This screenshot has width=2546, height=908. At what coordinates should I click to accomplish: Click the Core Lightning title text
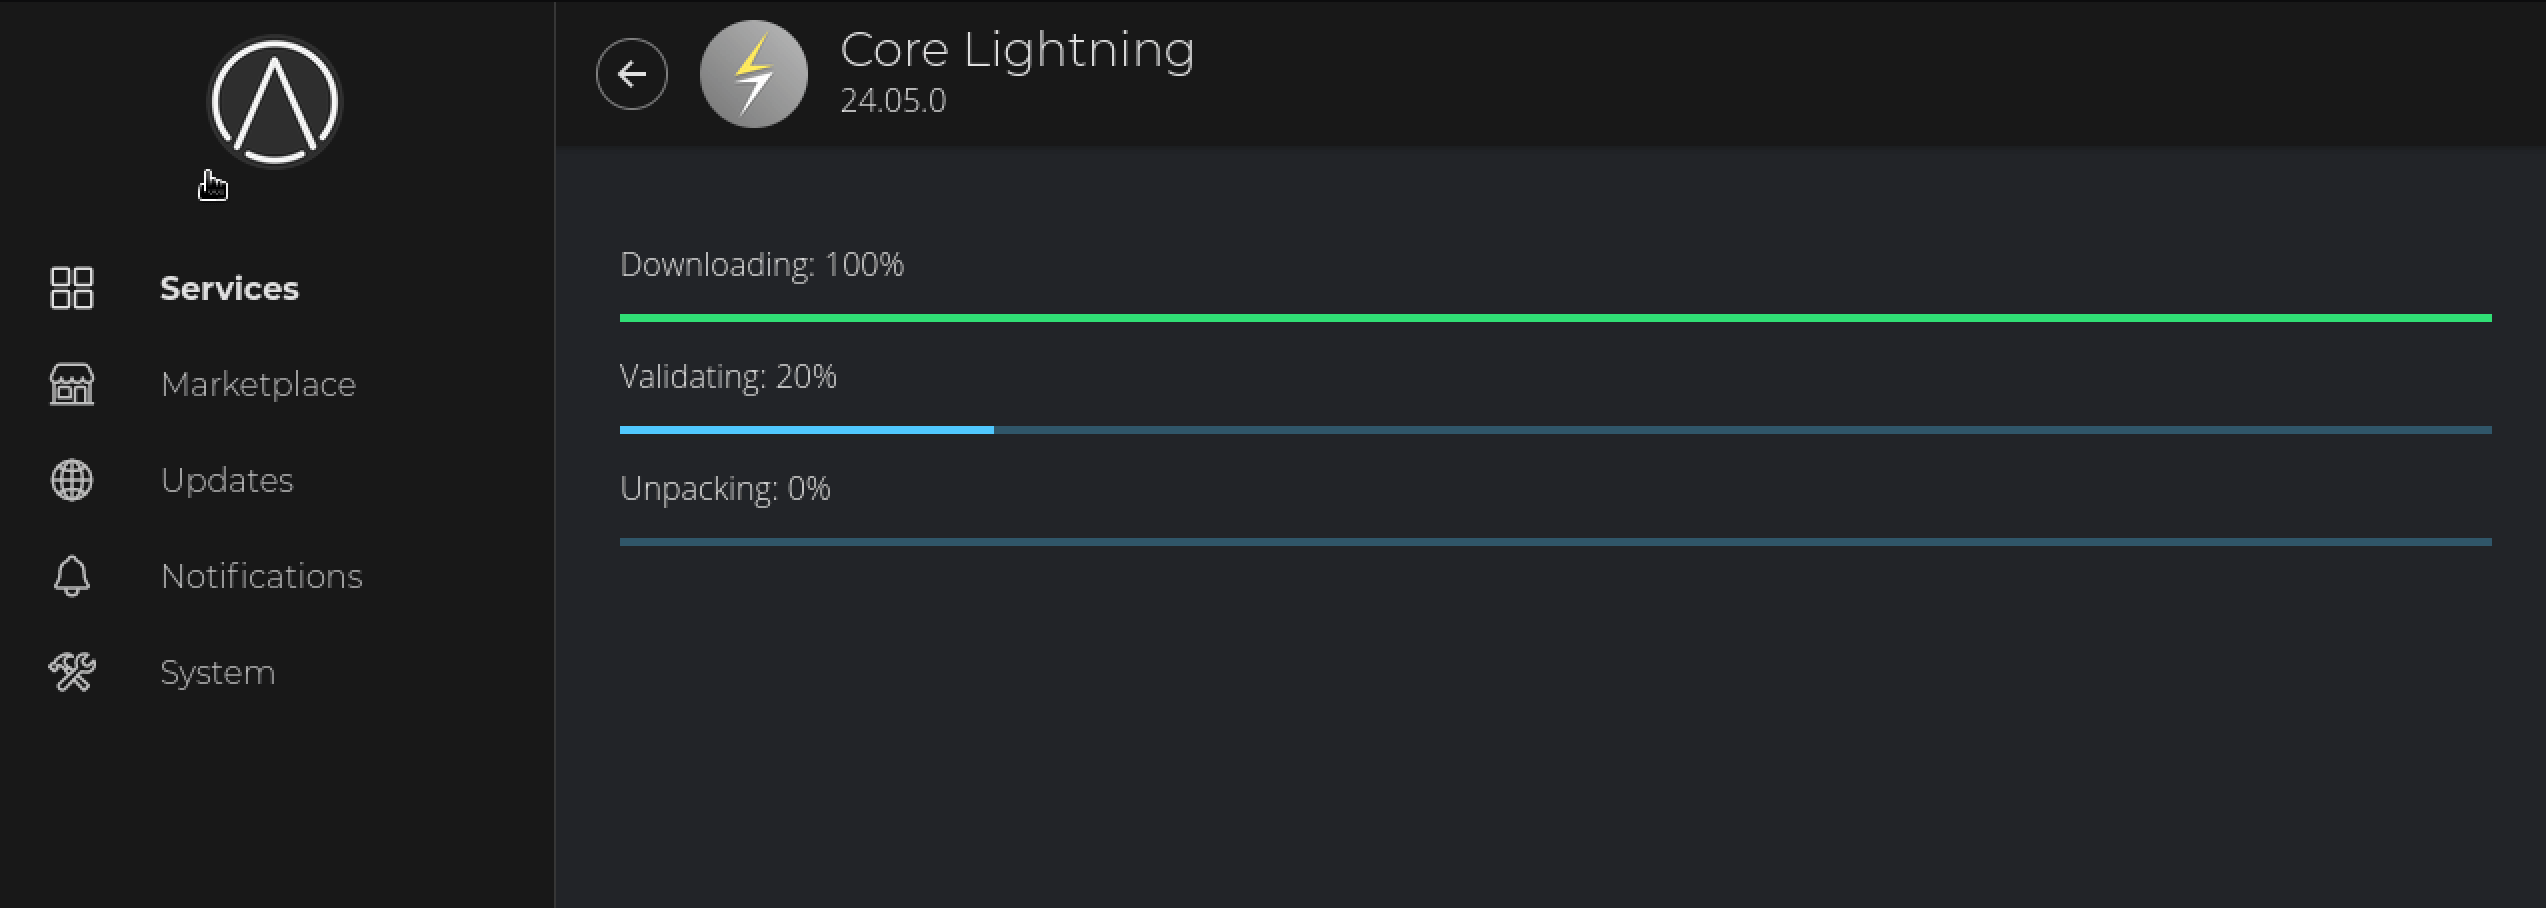1017,50
